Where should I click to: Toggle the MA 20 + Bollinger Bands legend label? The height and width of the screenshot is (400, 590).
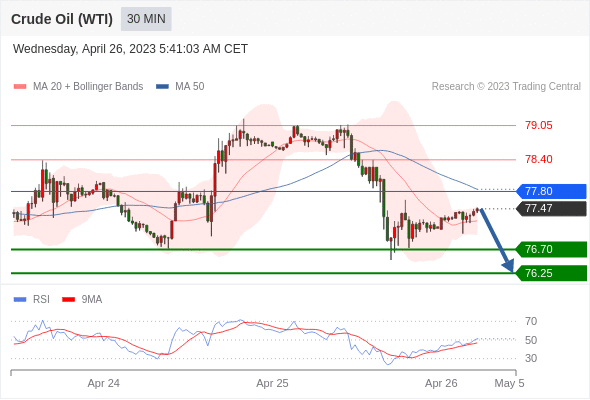(88, 87)
